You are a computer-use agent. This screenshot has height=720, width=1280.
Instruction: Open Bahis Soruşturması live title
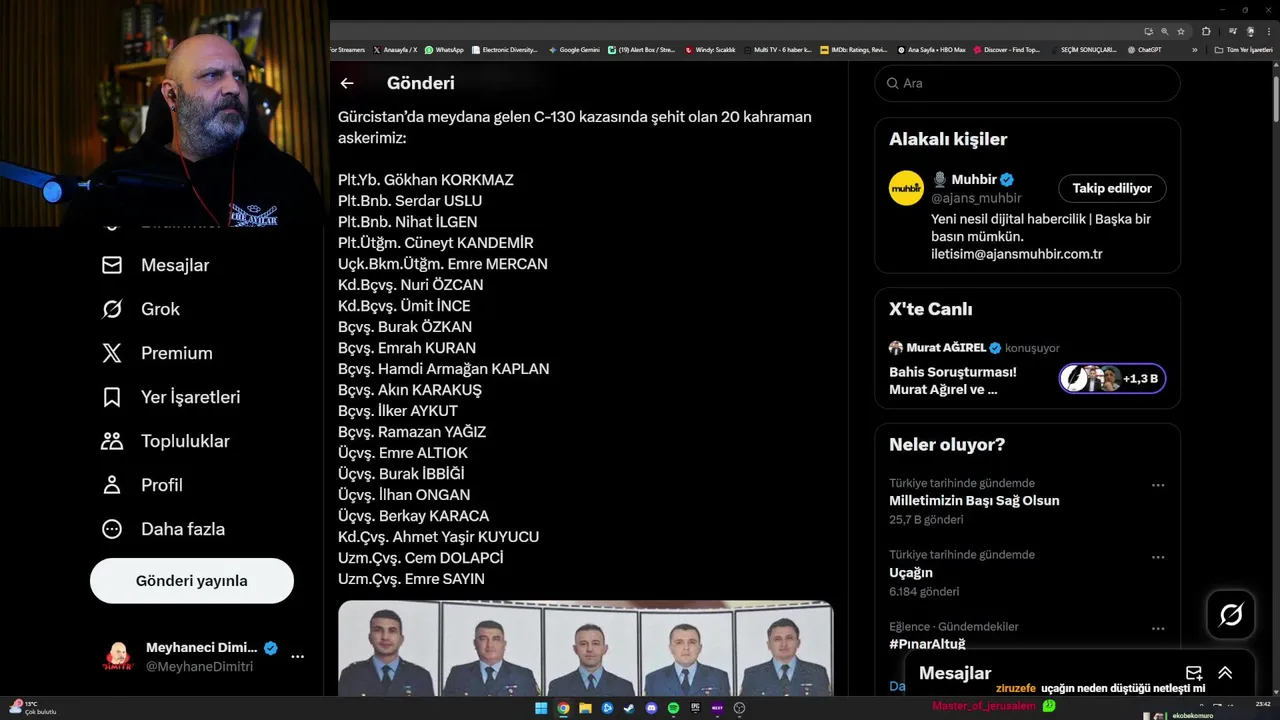[953, 380]
